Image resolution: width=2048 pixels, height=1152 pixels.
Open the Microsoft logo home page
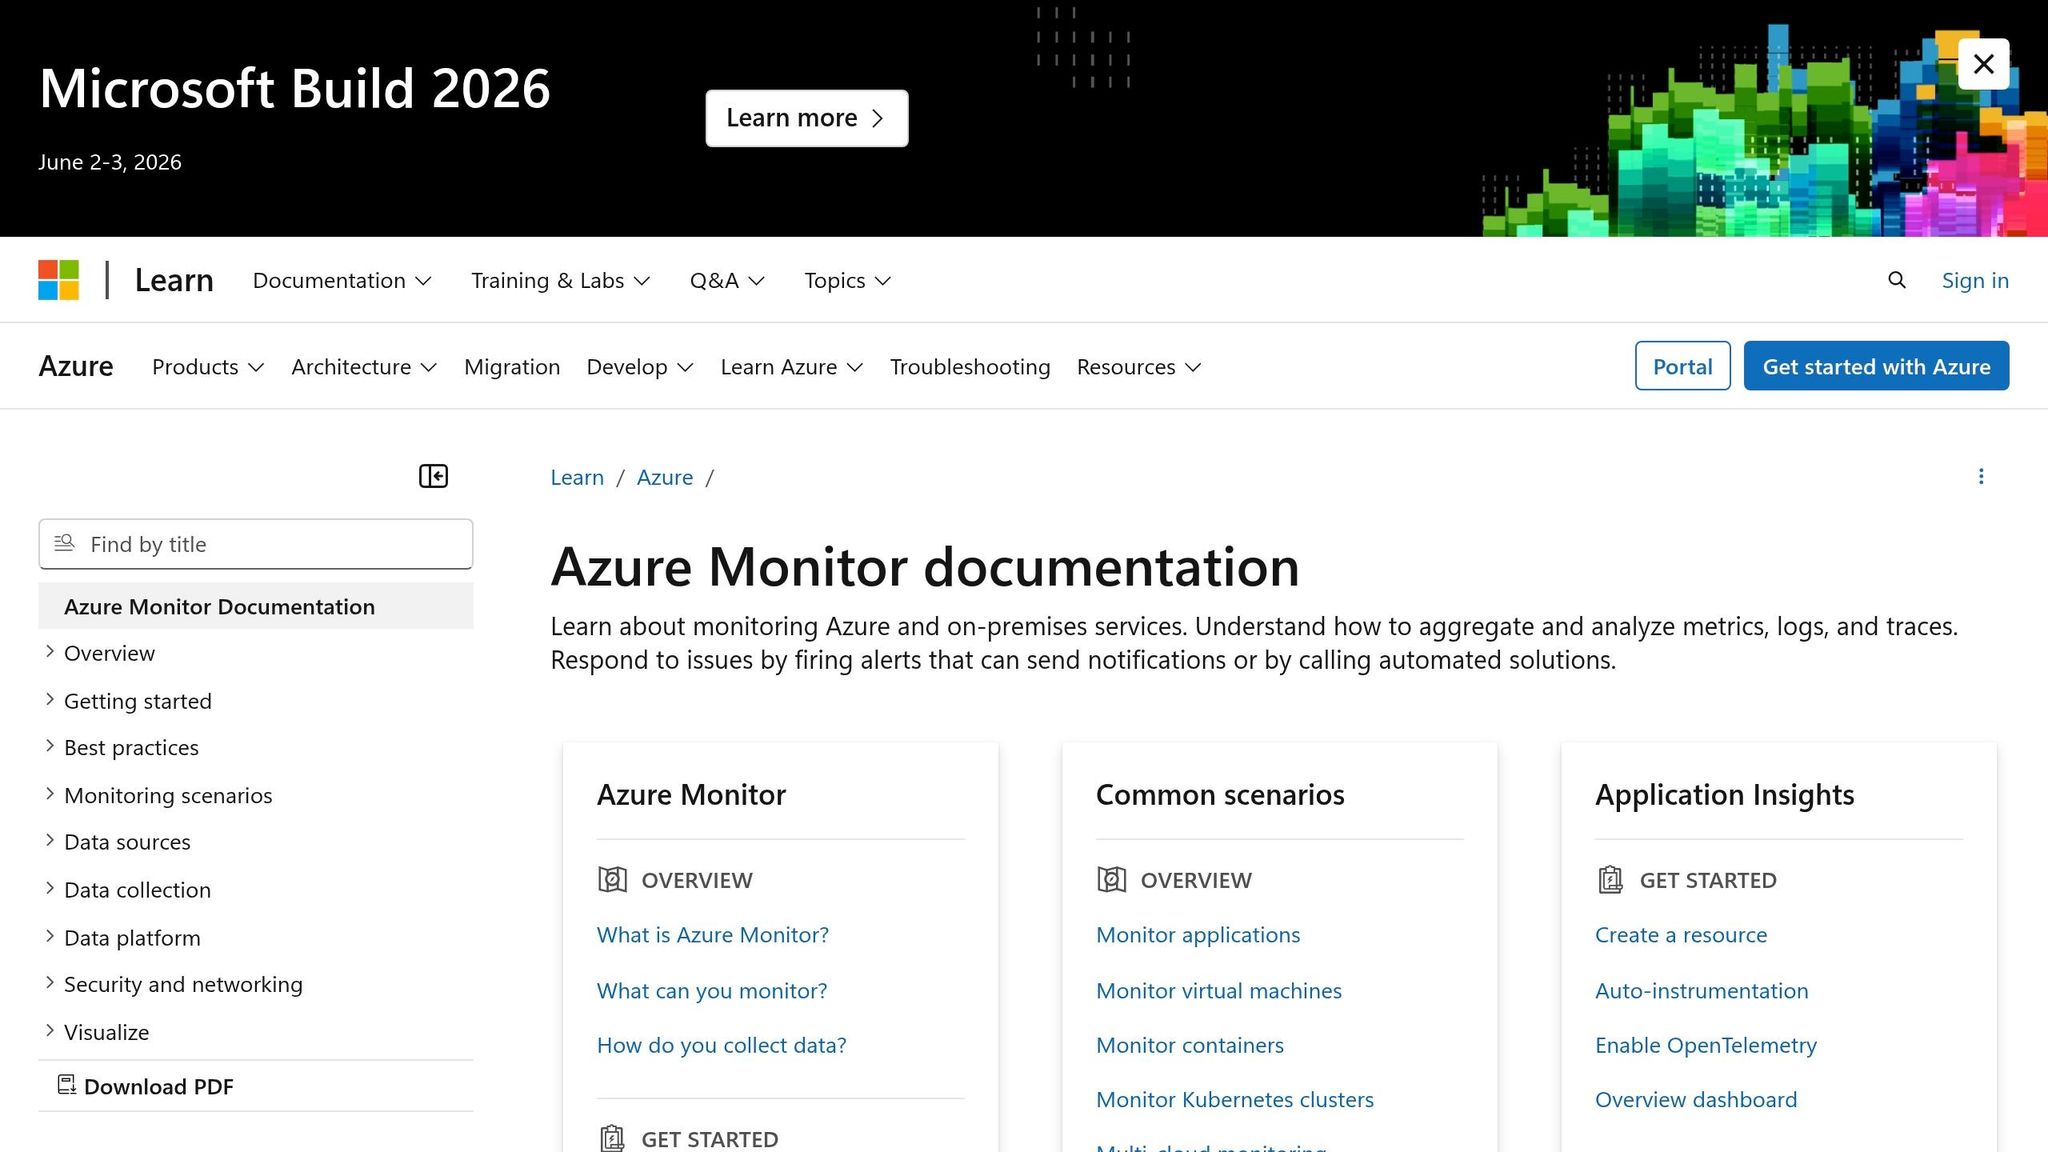[58, 280]
